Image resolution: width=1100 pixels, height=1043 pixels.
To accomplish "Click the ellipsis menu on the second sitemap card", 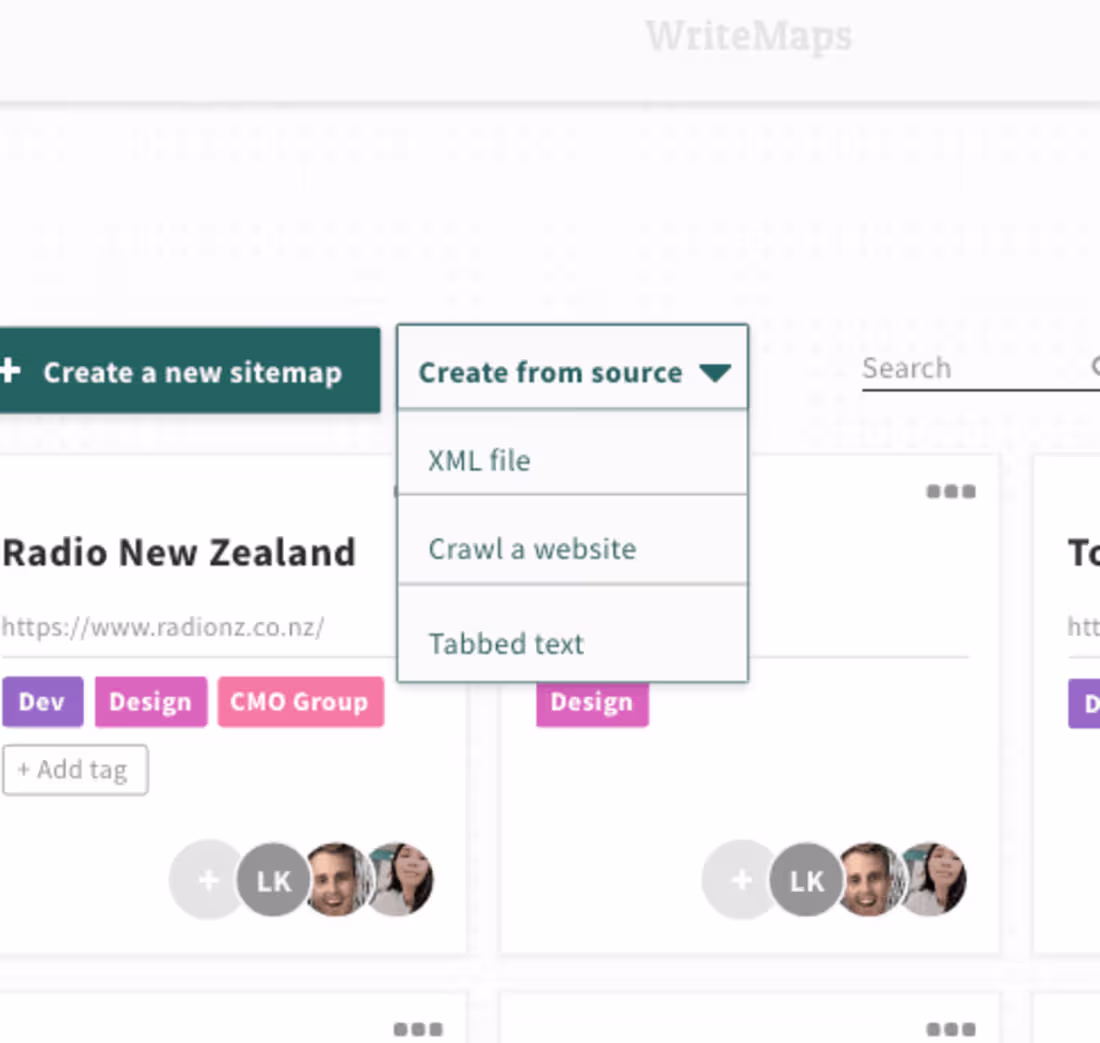I will coord(951,491).
